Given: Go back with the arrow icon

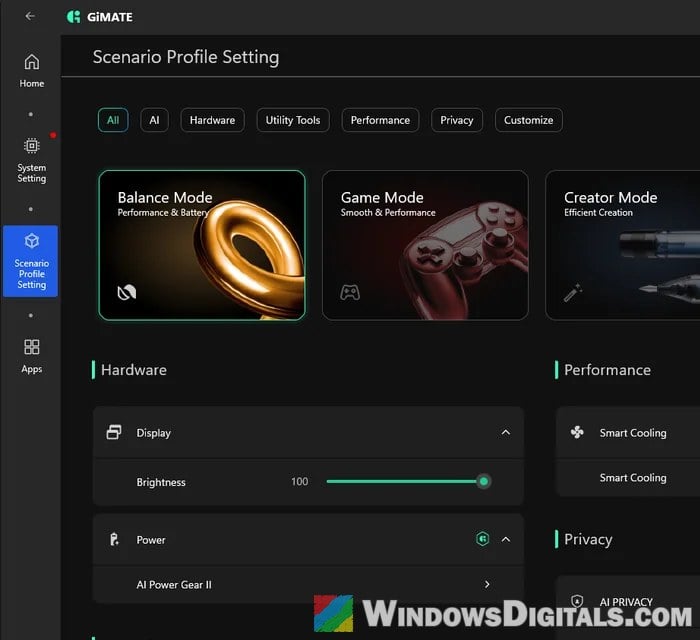Looking at the screenshot, I should (x=30, y=17).
